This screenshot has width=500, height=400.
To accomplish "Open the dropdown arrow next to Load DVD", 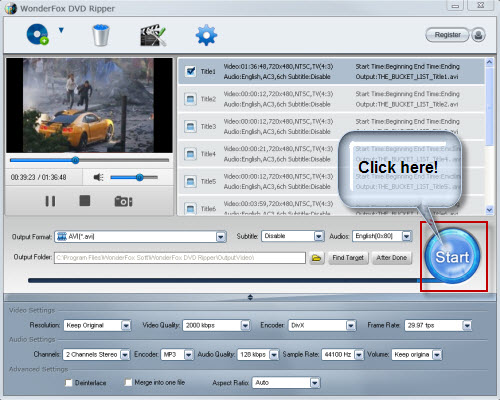I will (61, 30).
